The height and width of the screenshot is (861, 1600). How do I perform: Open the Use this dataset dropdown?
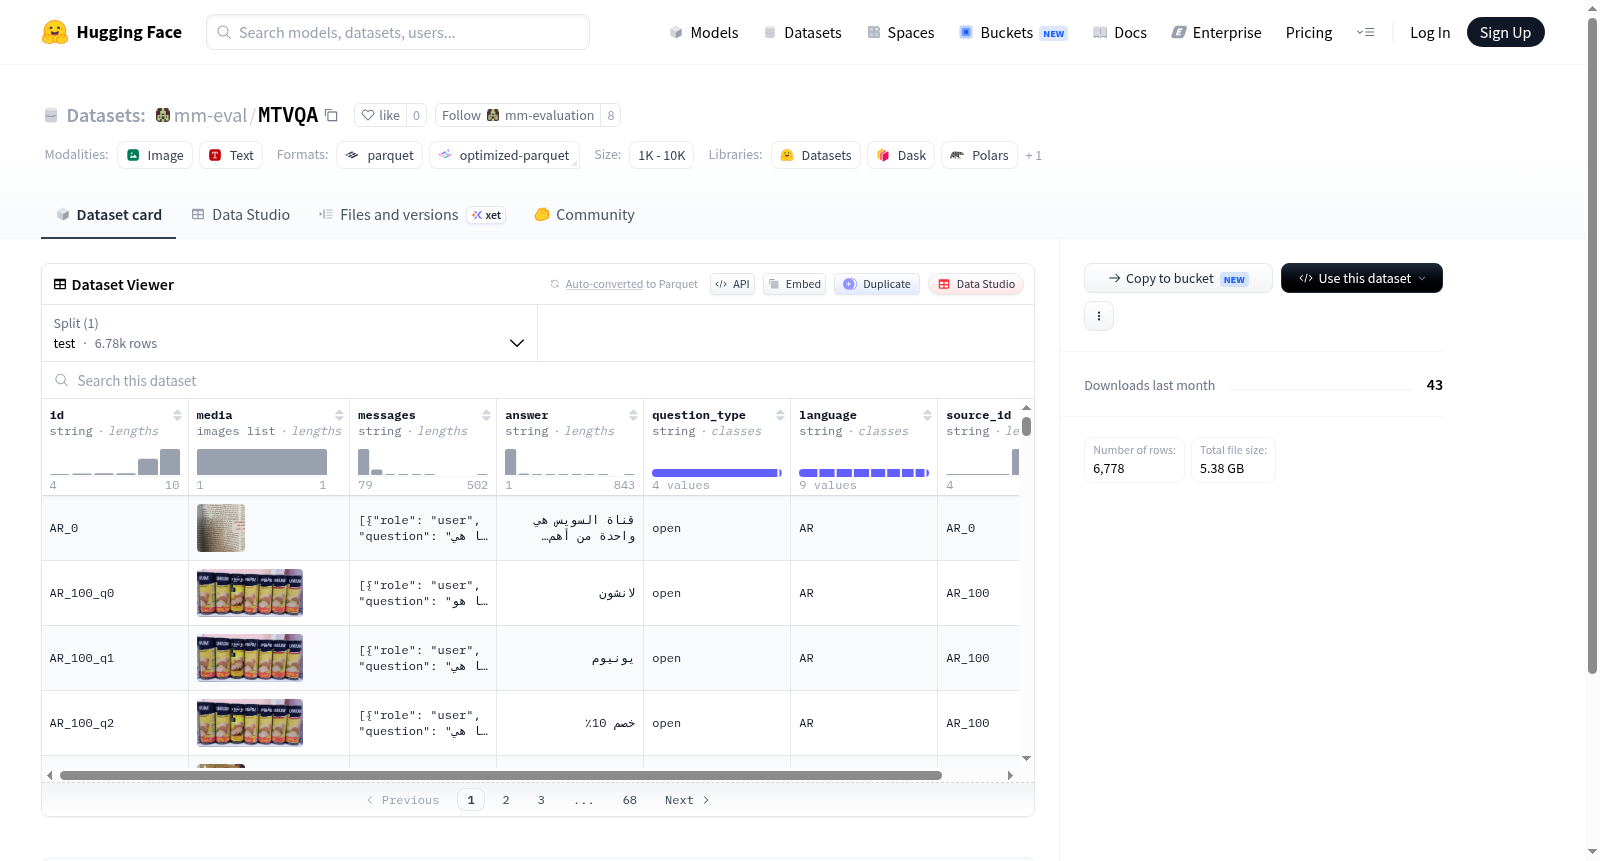point(1362,278)
